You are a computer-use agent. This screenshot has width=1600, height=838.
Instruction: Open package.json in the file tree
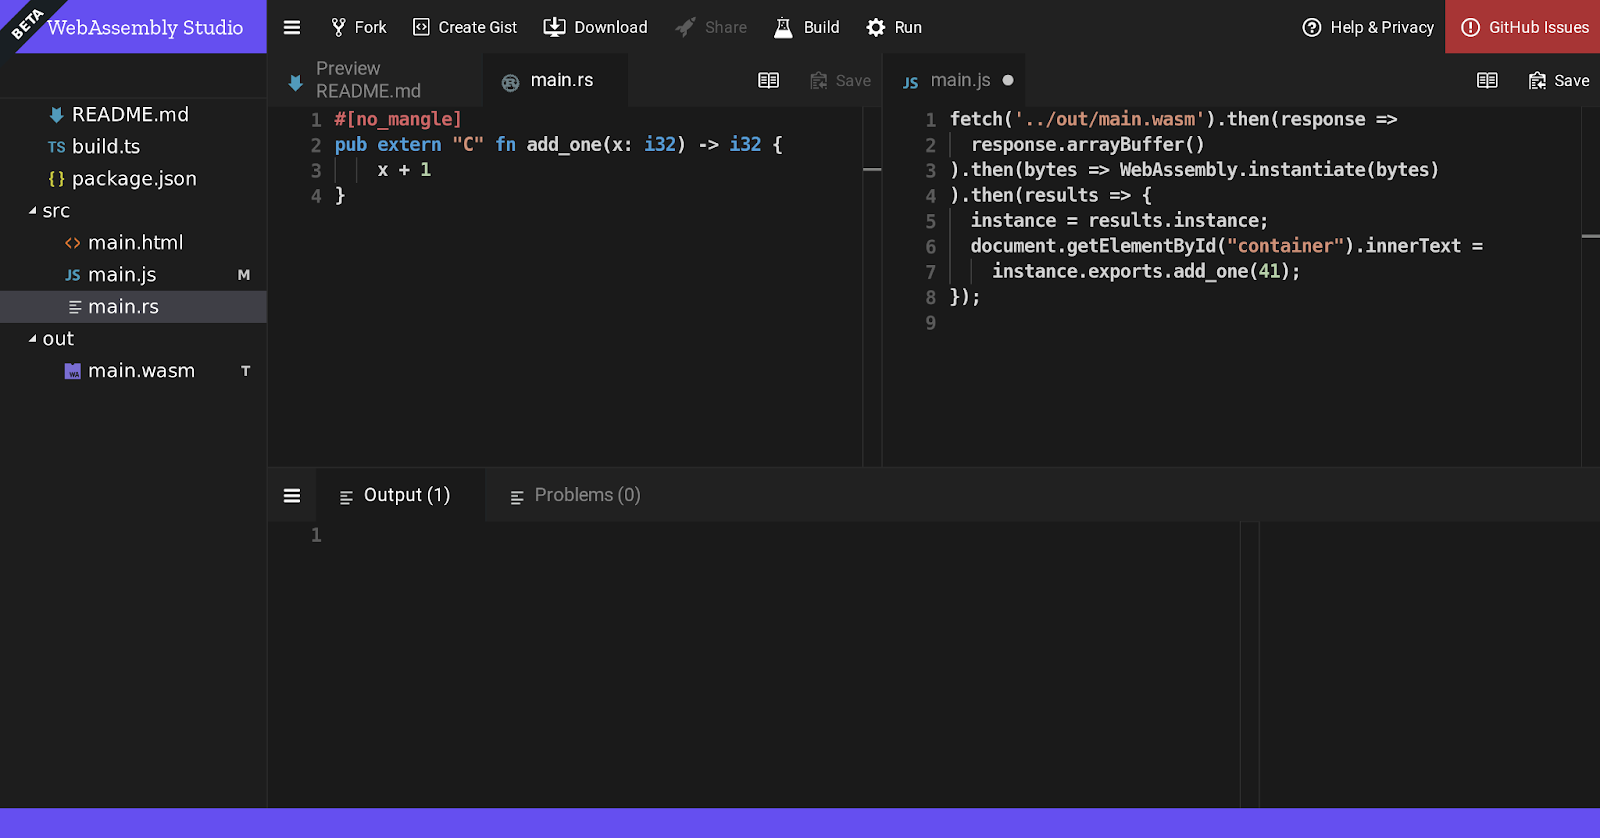coord(134,179)
